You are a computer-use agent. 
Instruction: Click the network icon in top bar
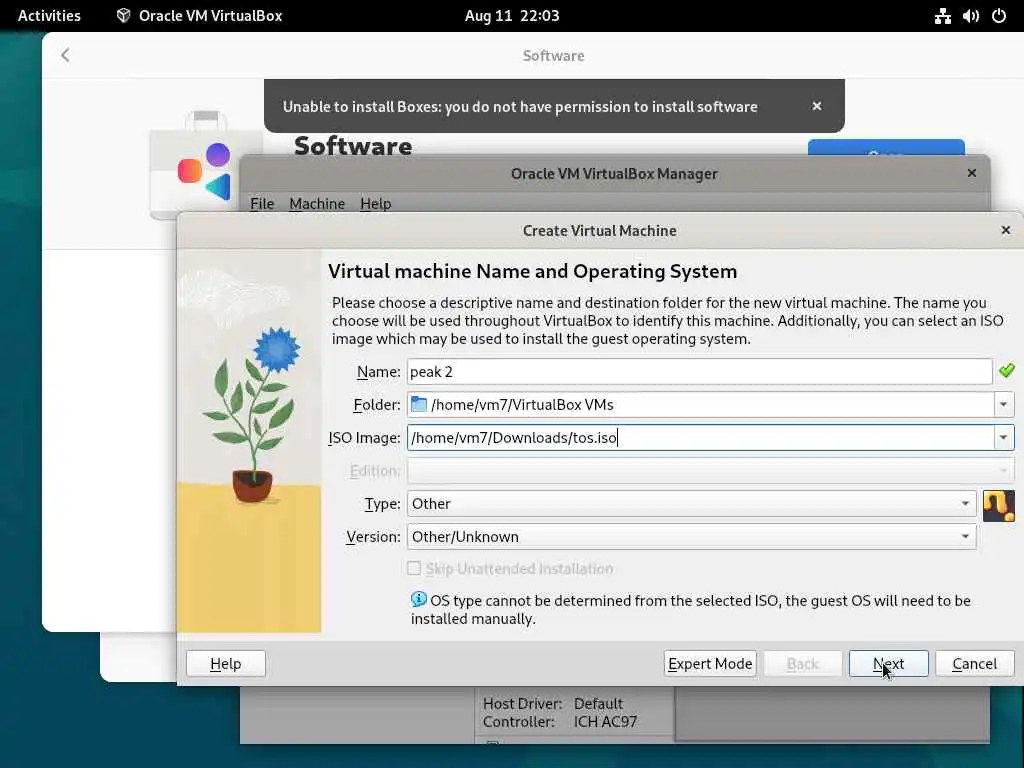point(942,16)
